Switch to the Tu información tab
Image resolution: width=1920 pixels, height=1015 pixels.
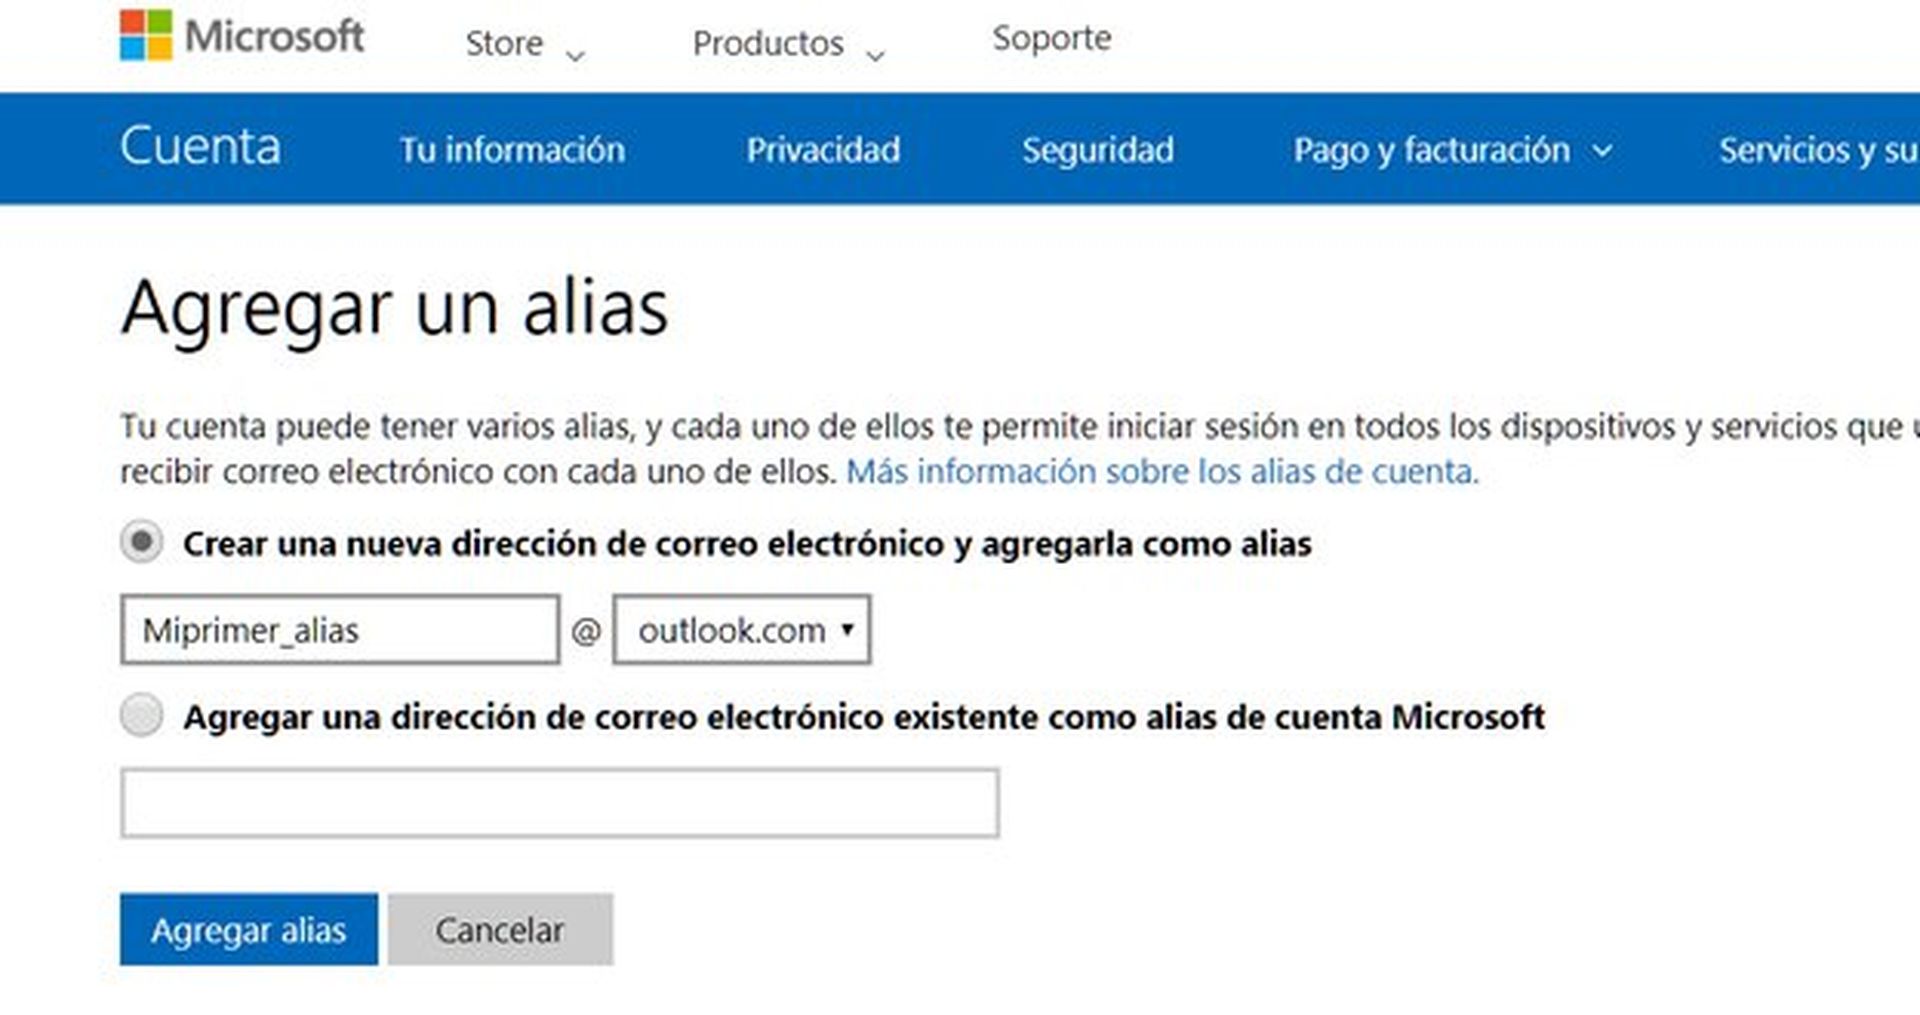pos(512,151)
